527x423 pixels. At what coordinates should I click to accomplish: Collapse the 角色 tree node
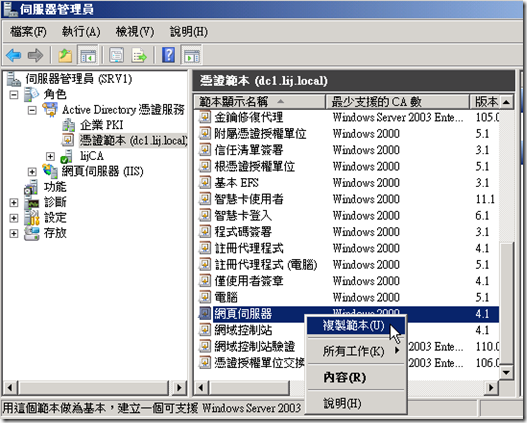[x=14, y=95]
